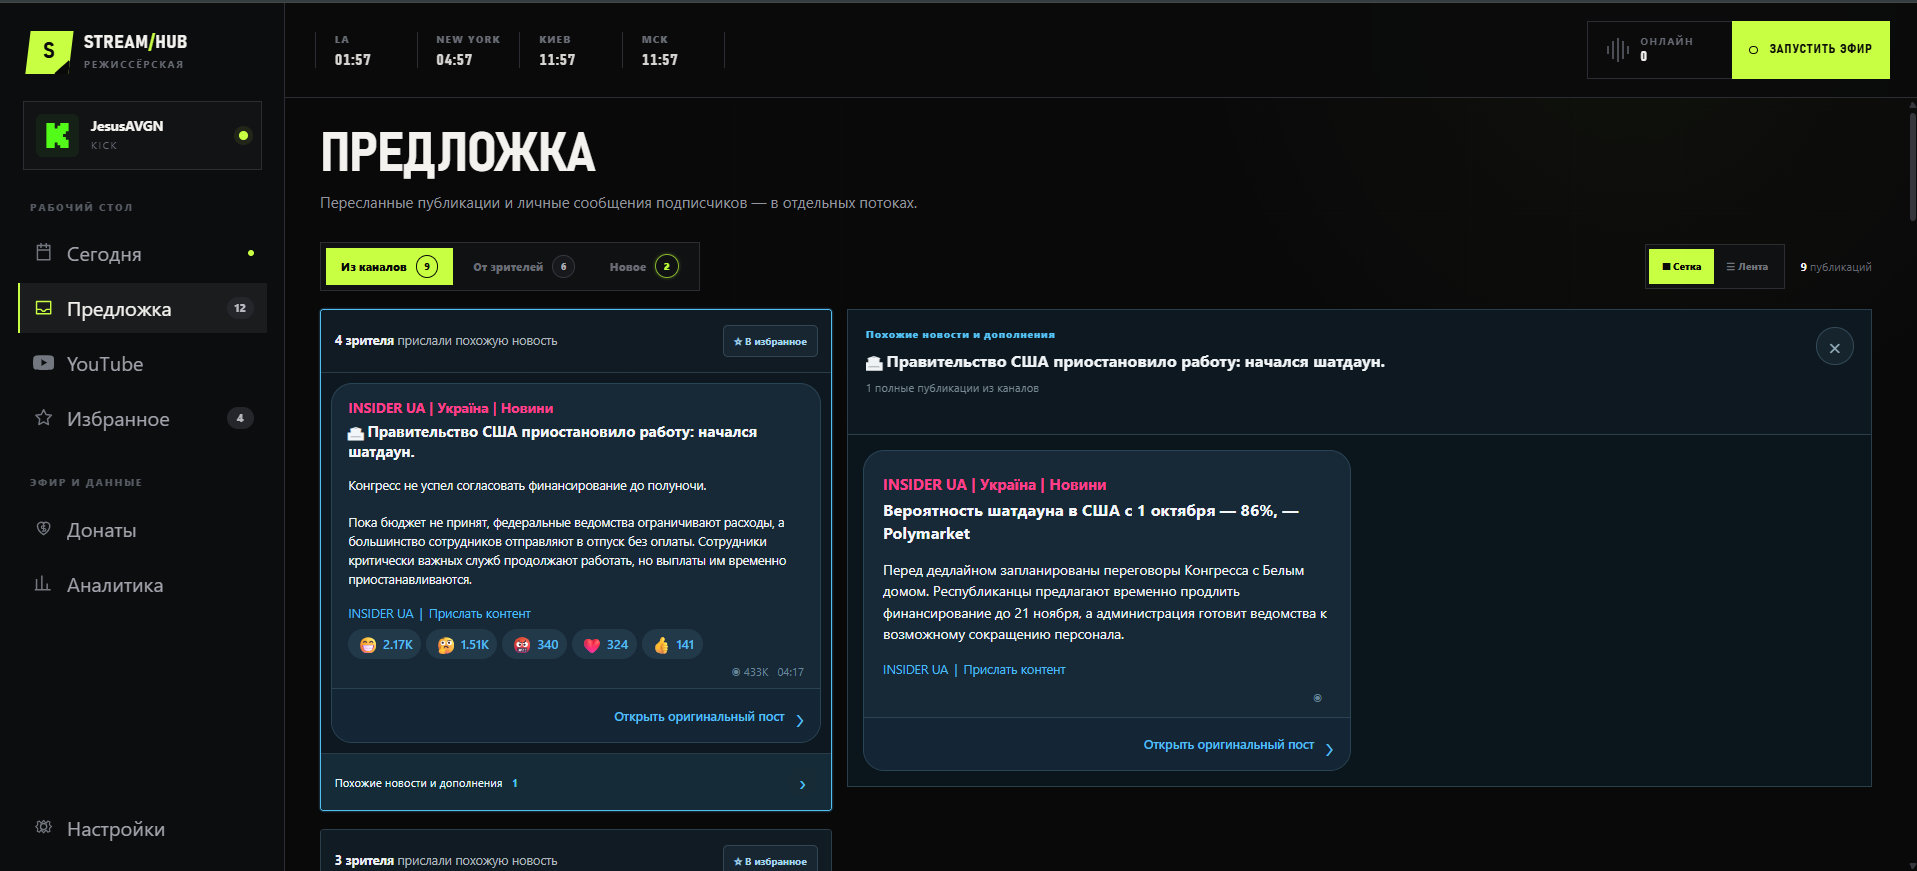Open the Новое tab
Viewport: 1917px width, 871px height.
tap(643, 267)
